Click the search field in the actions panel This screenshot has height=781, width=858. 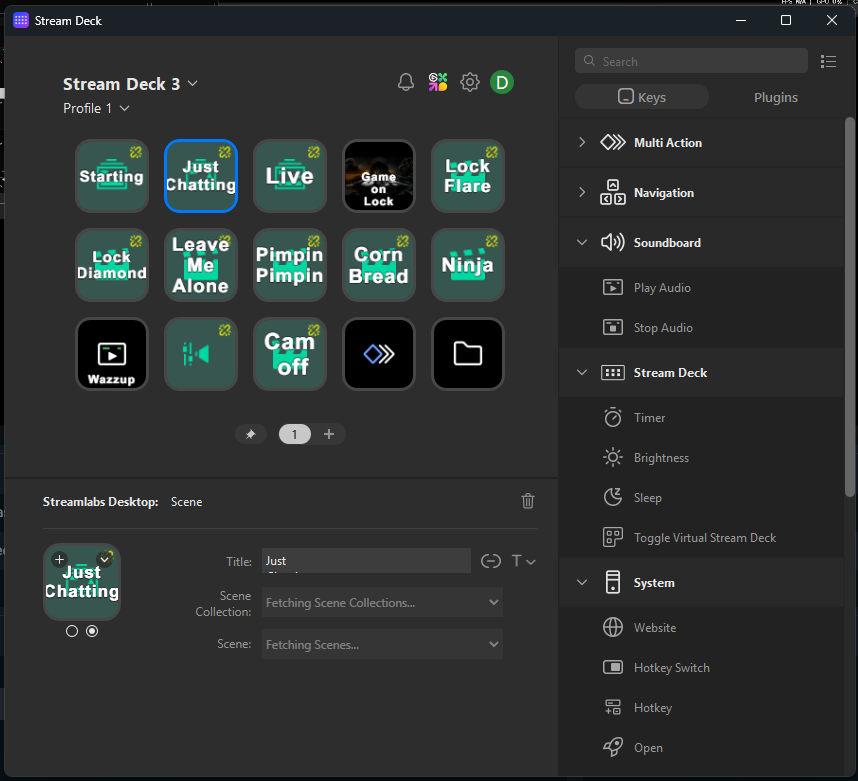point(691,61)
